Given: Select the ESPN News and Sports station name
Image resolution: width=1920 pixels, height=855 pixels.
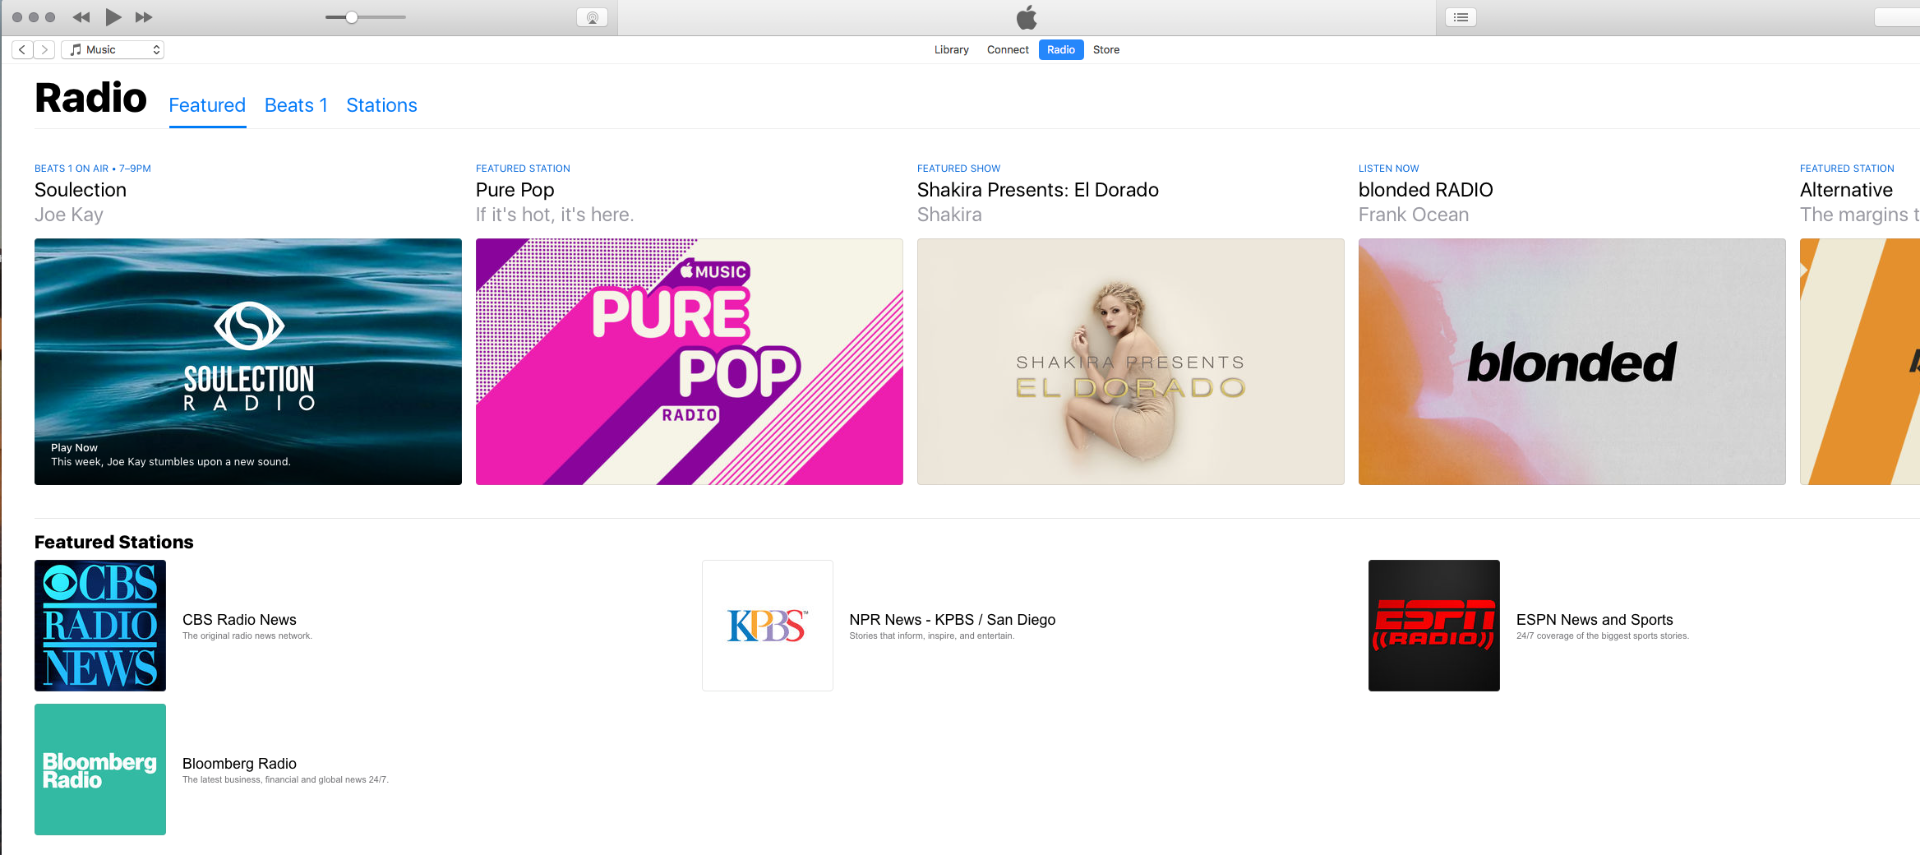Looking at the screenshot, I should coord(1595,620).
